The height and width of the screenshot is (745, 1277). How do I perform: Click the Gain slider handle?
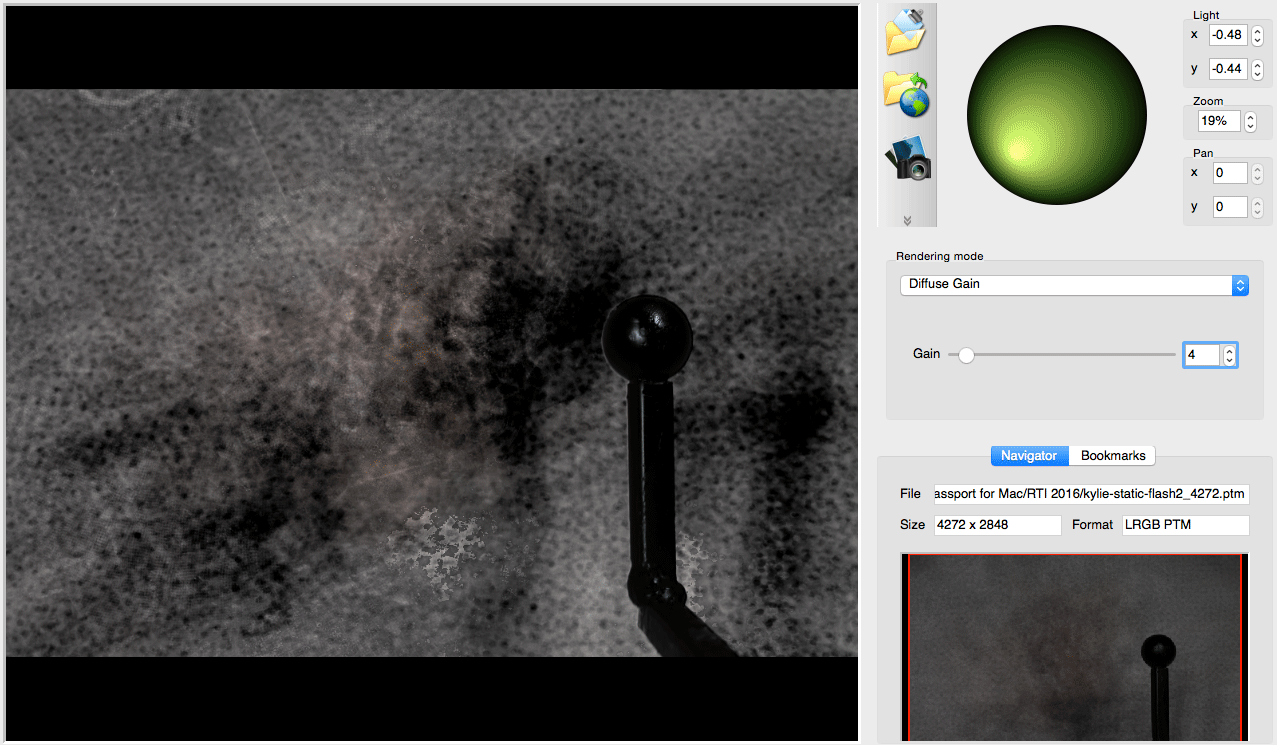point(966,355)
